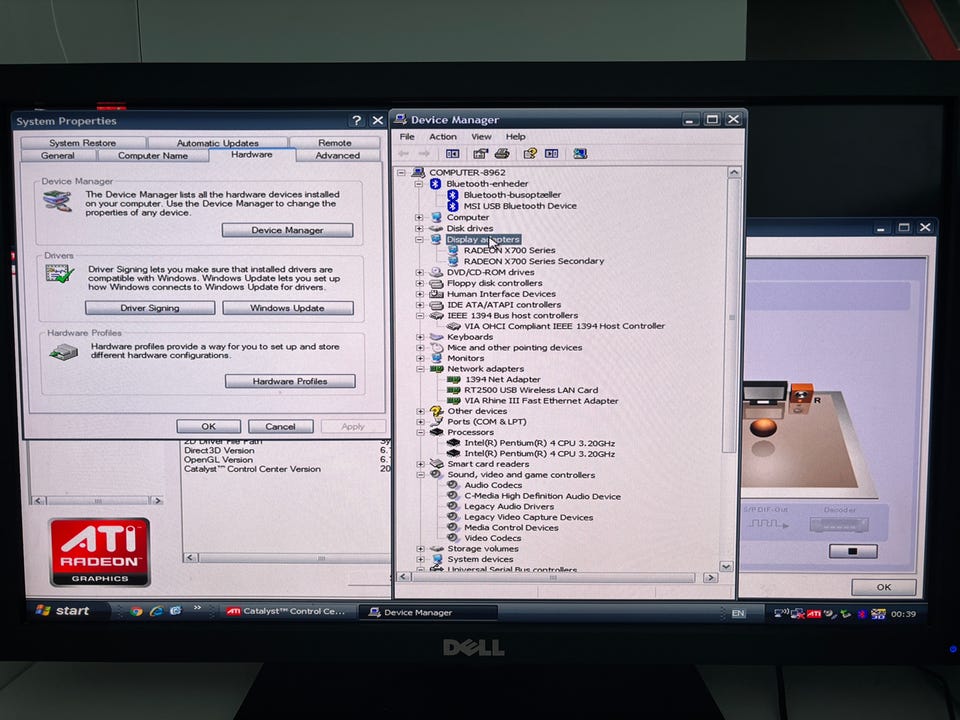Click the Driver Signing checkmark icon
This screenshot has width=960, height=720.
(59, 273)
